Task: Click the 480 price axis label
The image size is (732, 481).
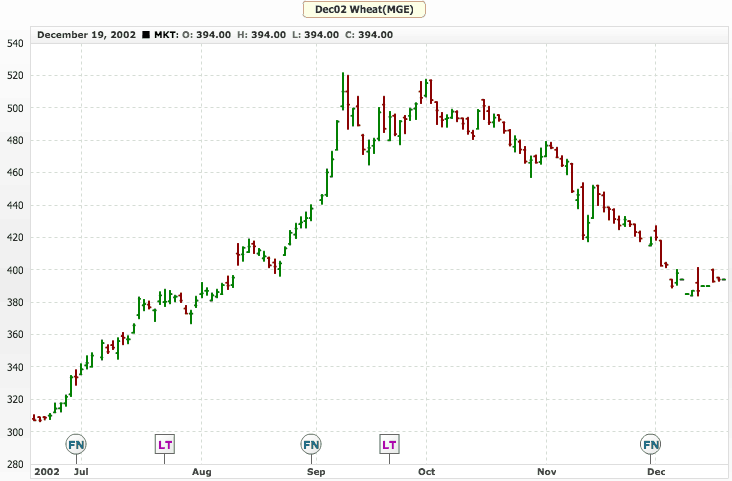Action: 15,141
